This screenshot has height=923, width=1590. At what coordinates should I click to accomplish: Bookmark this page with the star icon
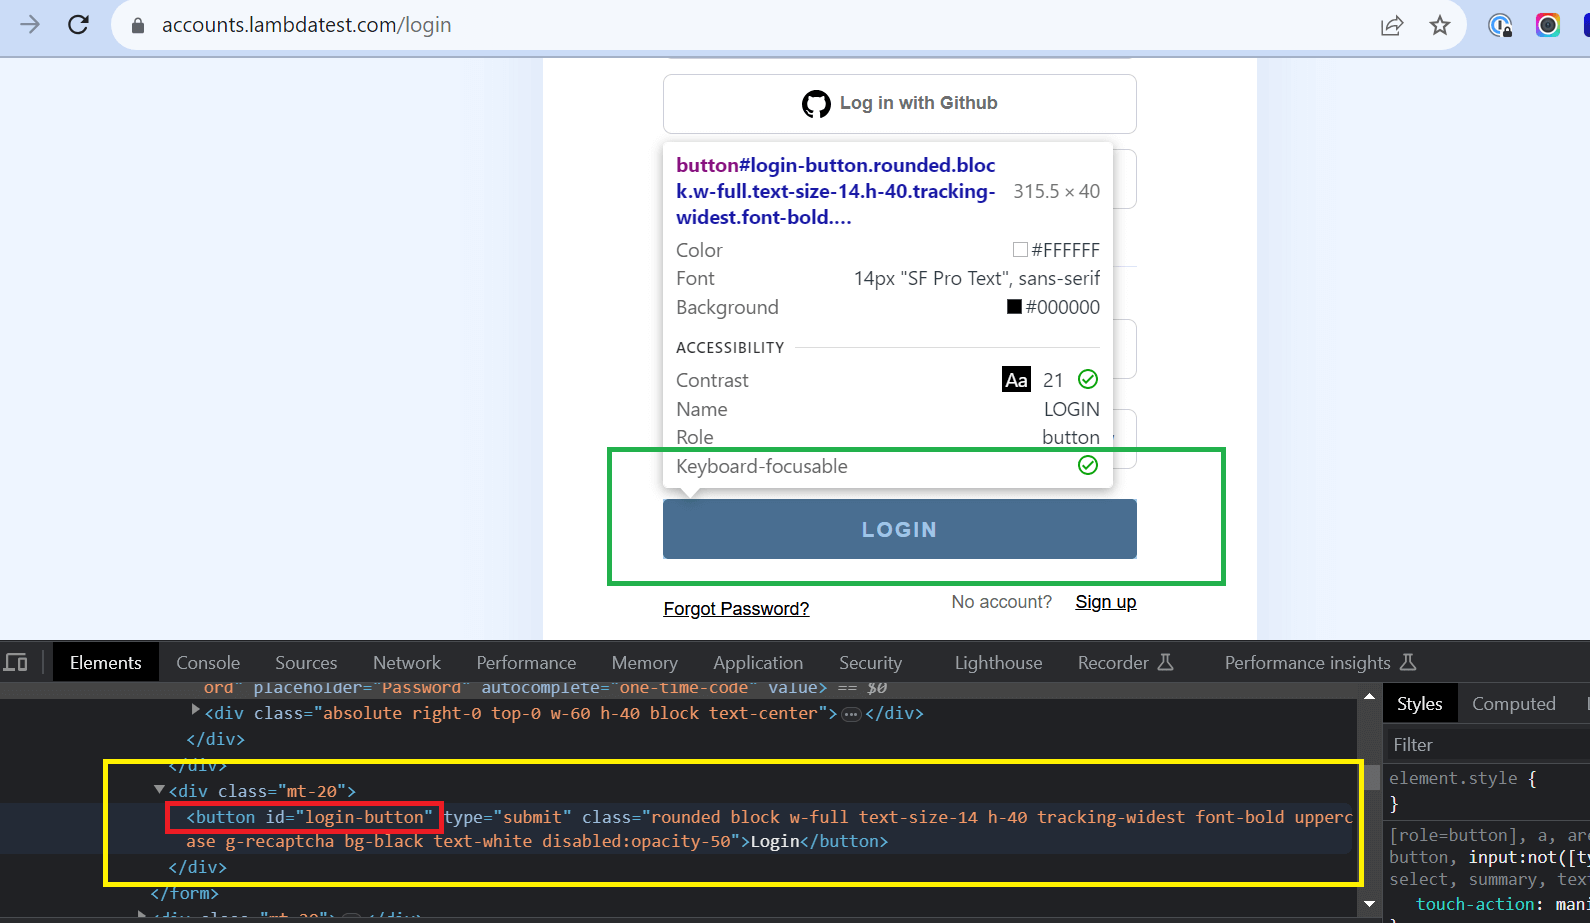(x=1439, y=26)
